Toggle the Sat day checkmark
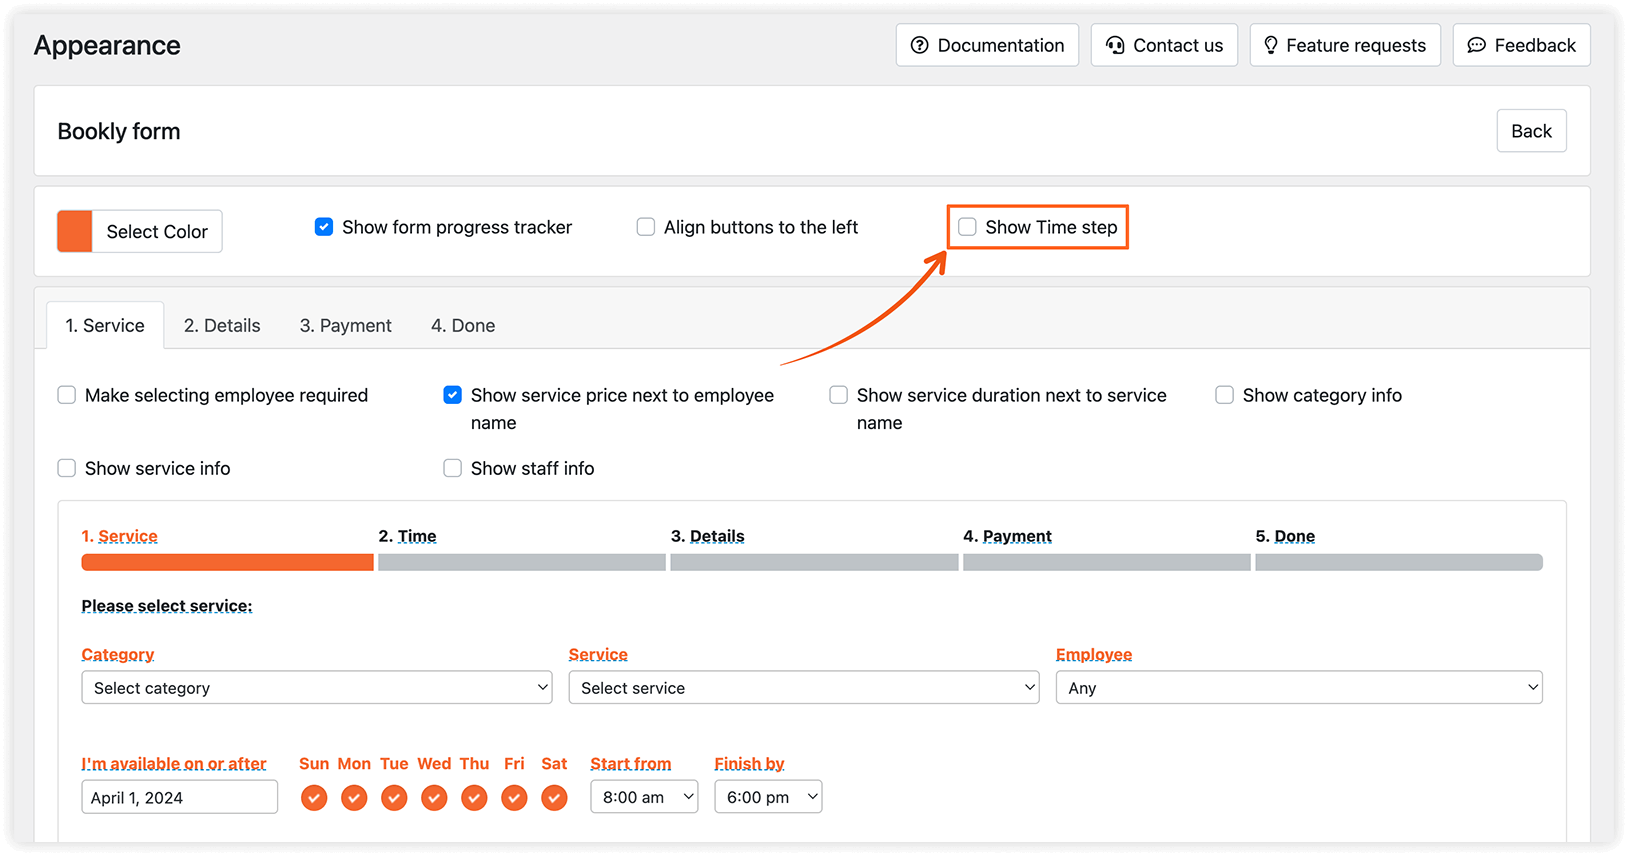The height and width of the screenshot is (856, 1628). point(554,798)
